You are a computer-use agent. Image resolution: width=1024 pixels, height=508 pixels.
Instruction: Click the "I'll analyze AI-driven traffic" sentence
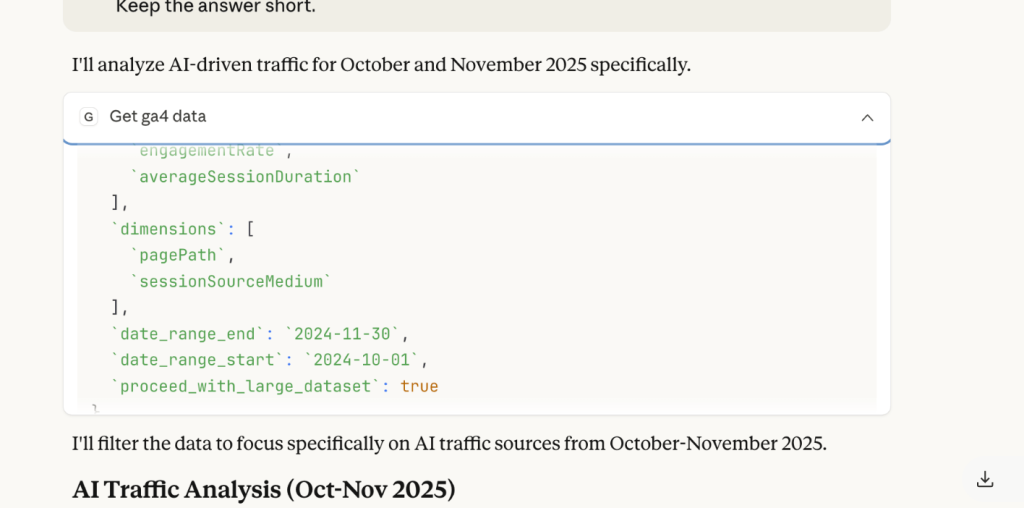[381, 65]
